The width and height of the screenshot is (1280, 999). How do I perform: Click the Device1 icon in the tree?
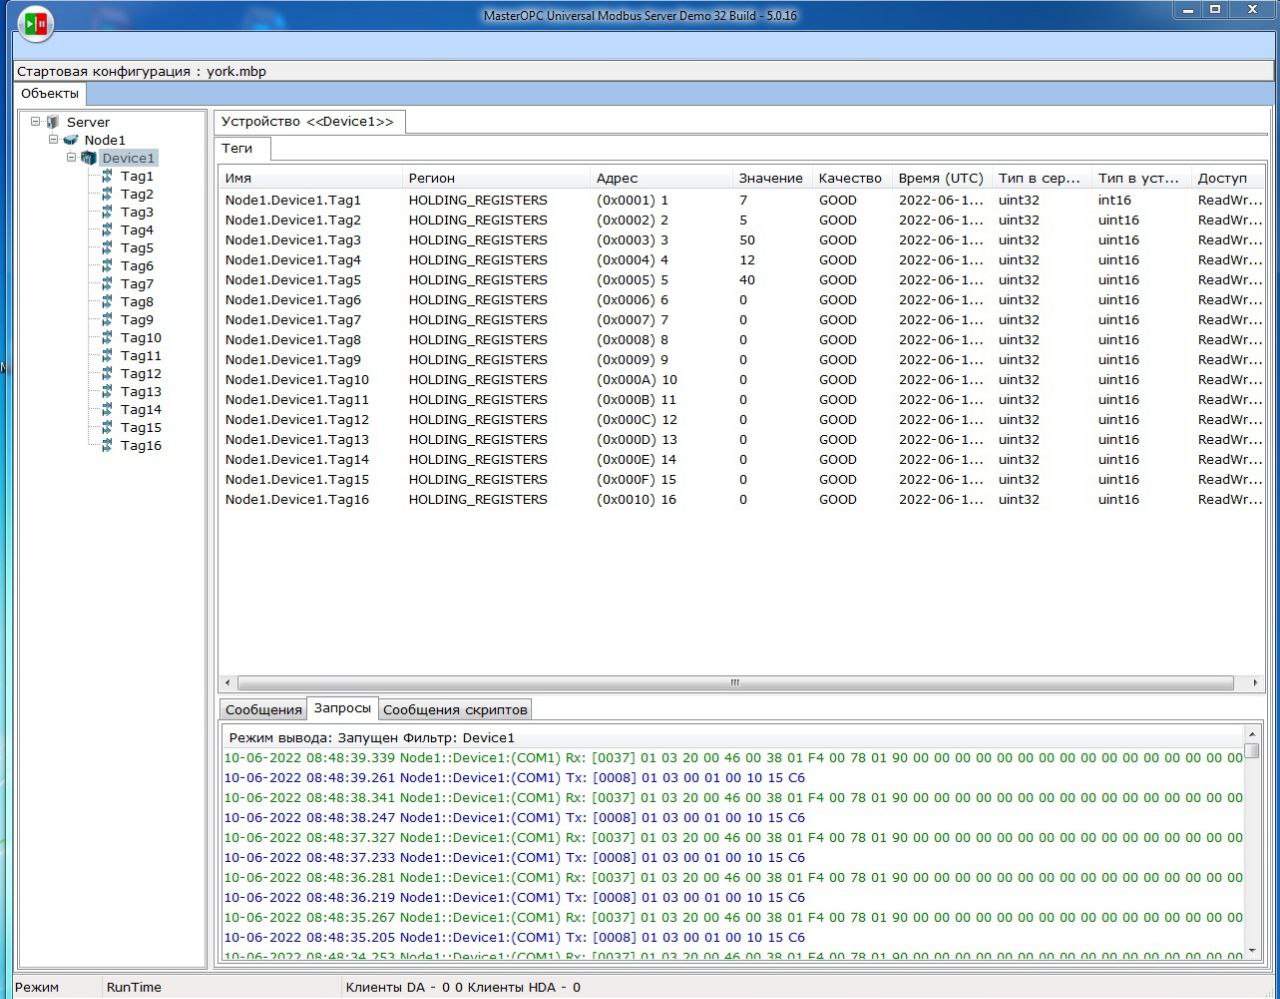[88, 158]
